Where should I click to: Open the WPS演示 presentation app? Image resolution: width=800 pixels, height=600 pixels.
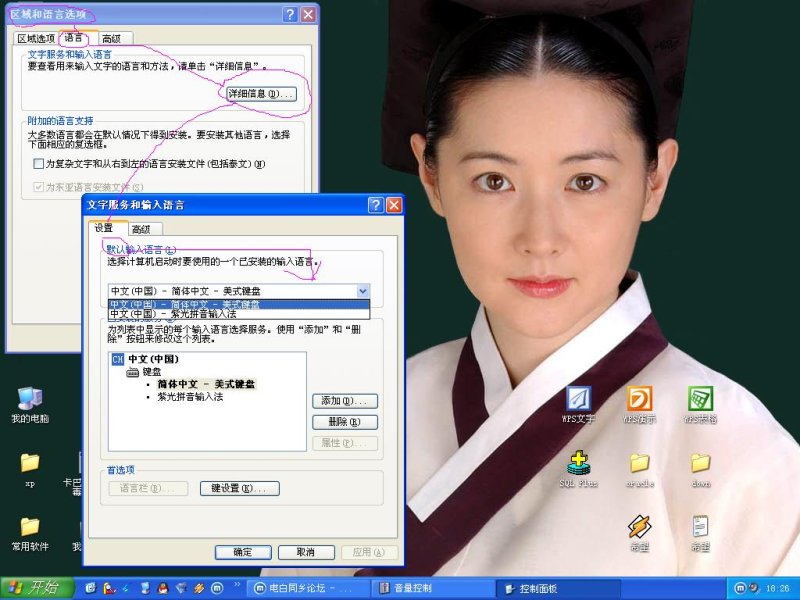pos(638,398)
